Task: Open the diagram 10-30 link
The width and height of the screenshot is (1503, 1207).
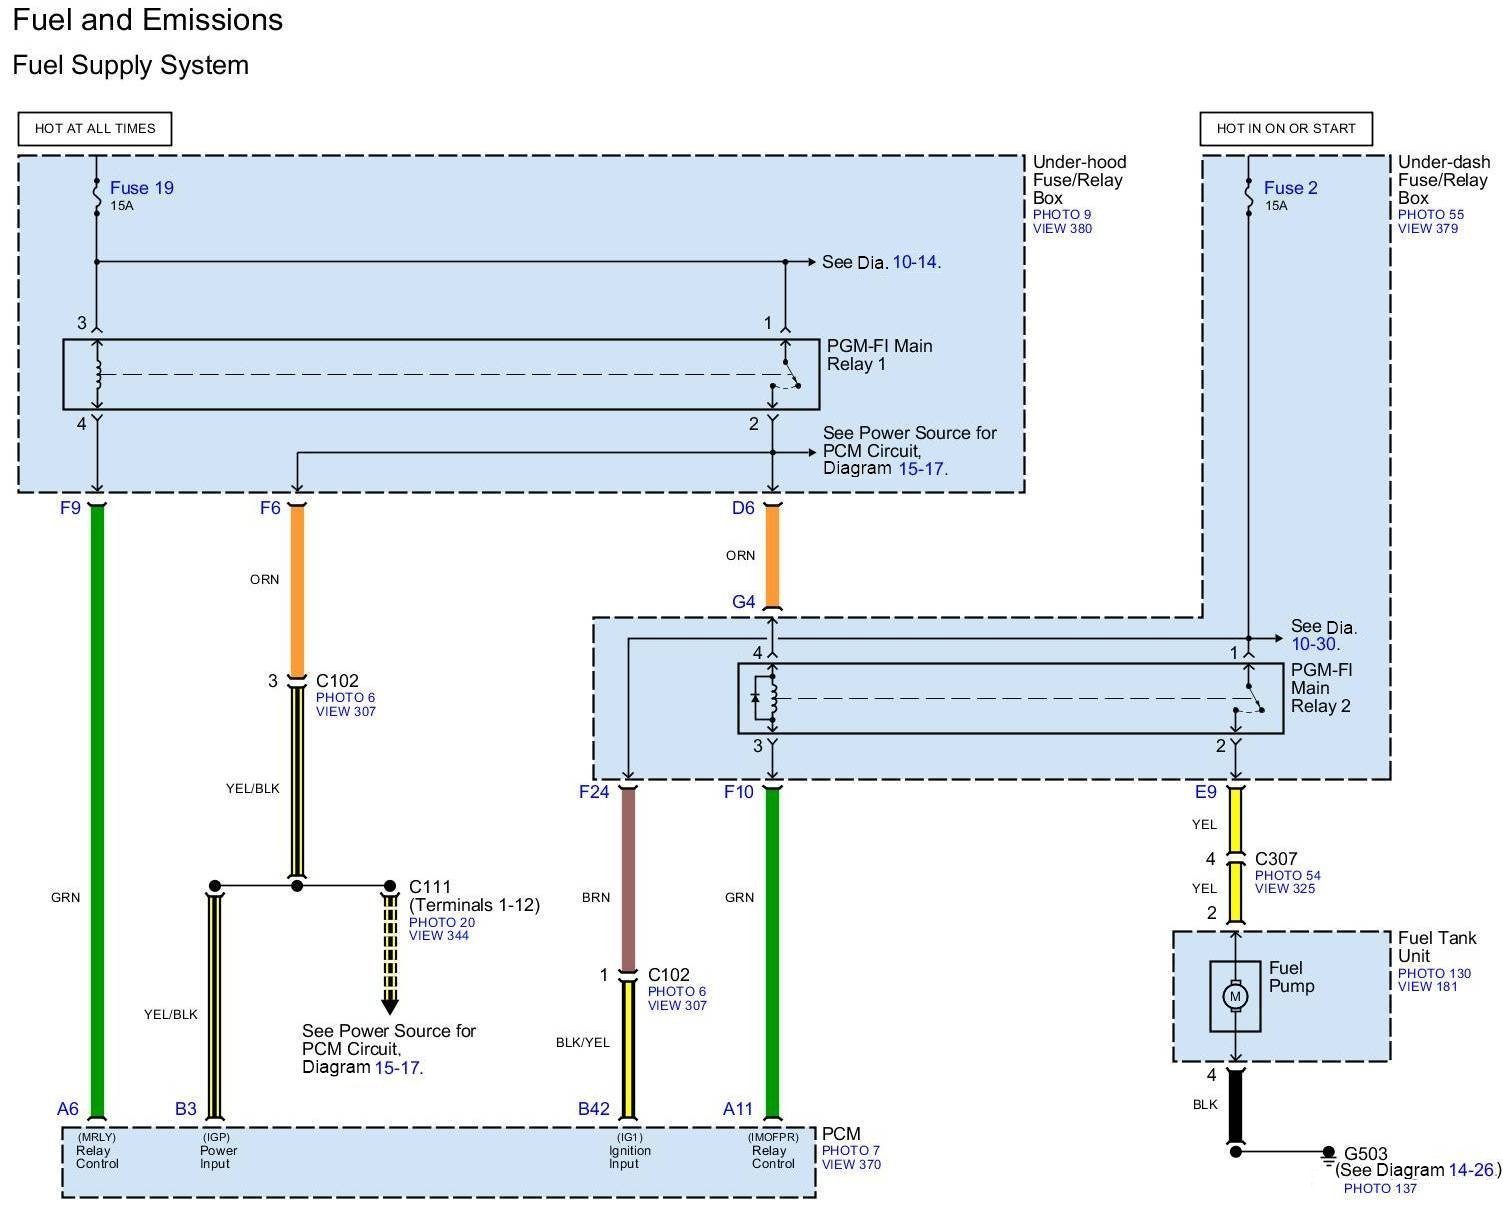Action: pos(1313,645)
